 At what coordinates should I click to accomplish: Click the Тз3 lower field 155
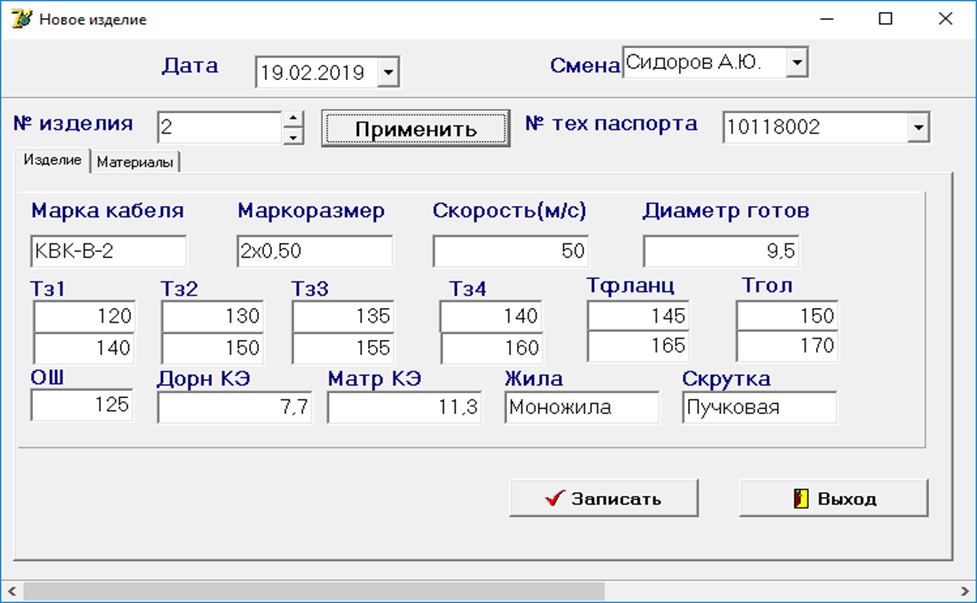click(343, 348)
